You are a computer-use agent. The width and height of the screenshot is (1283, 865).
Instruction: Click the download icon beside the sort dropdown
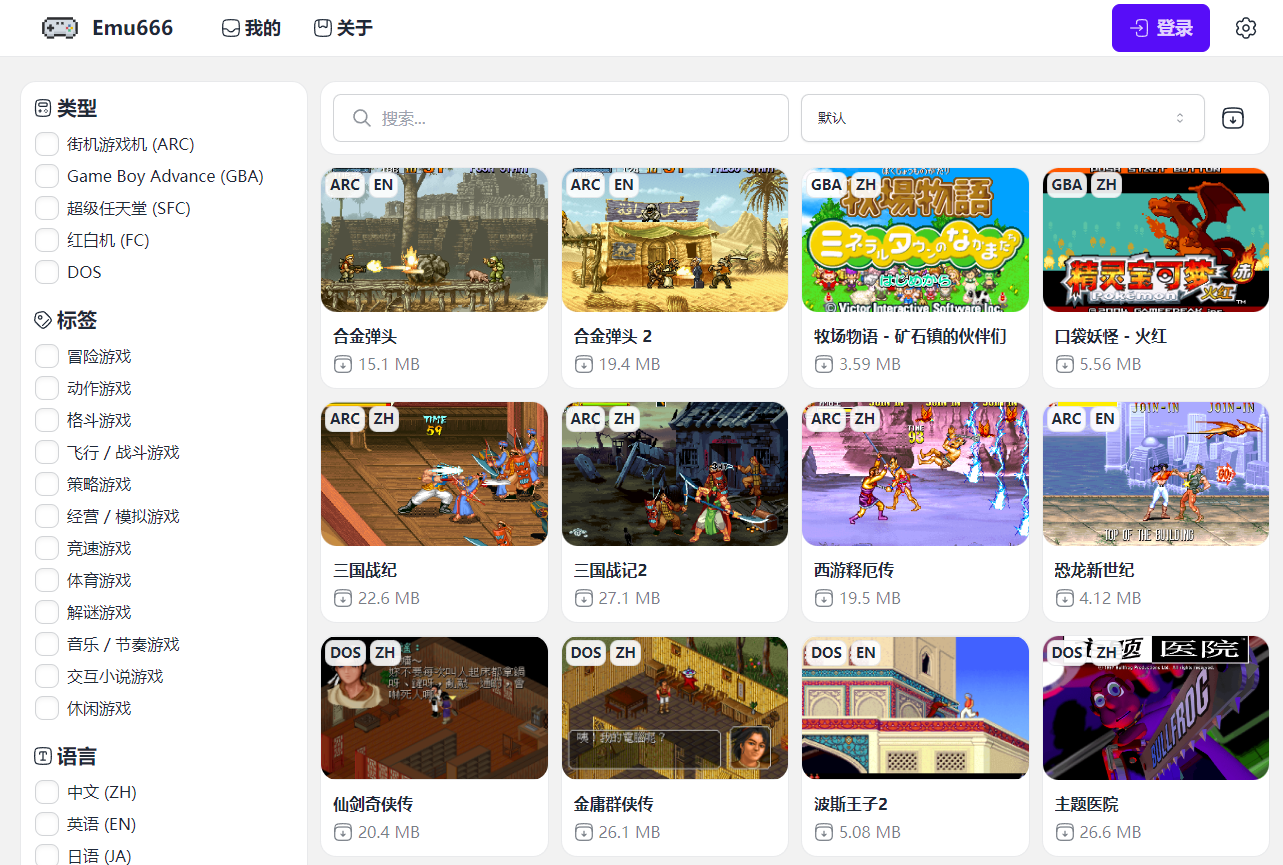coord(1233,118)
